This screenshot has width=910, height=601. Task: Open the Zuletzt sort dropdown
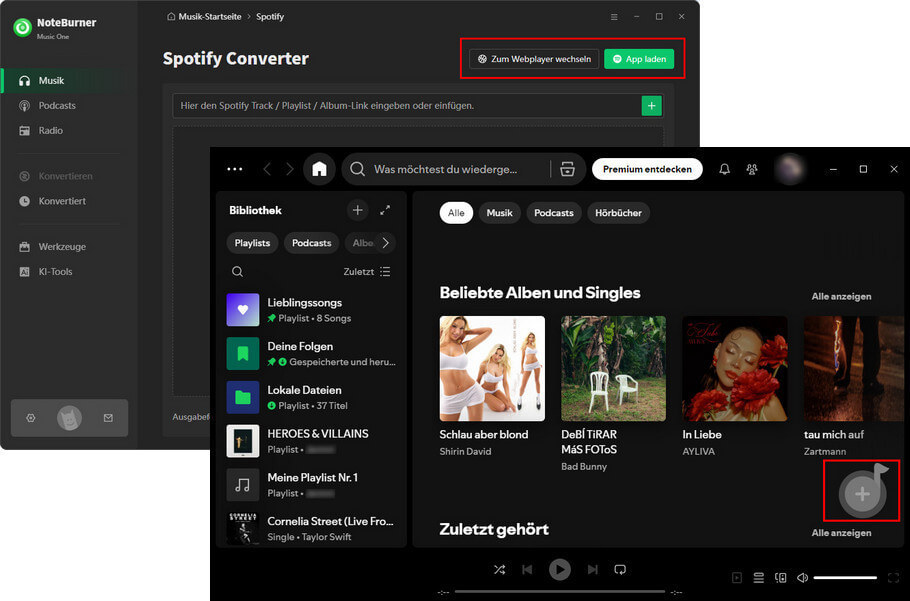coord(367,271)
